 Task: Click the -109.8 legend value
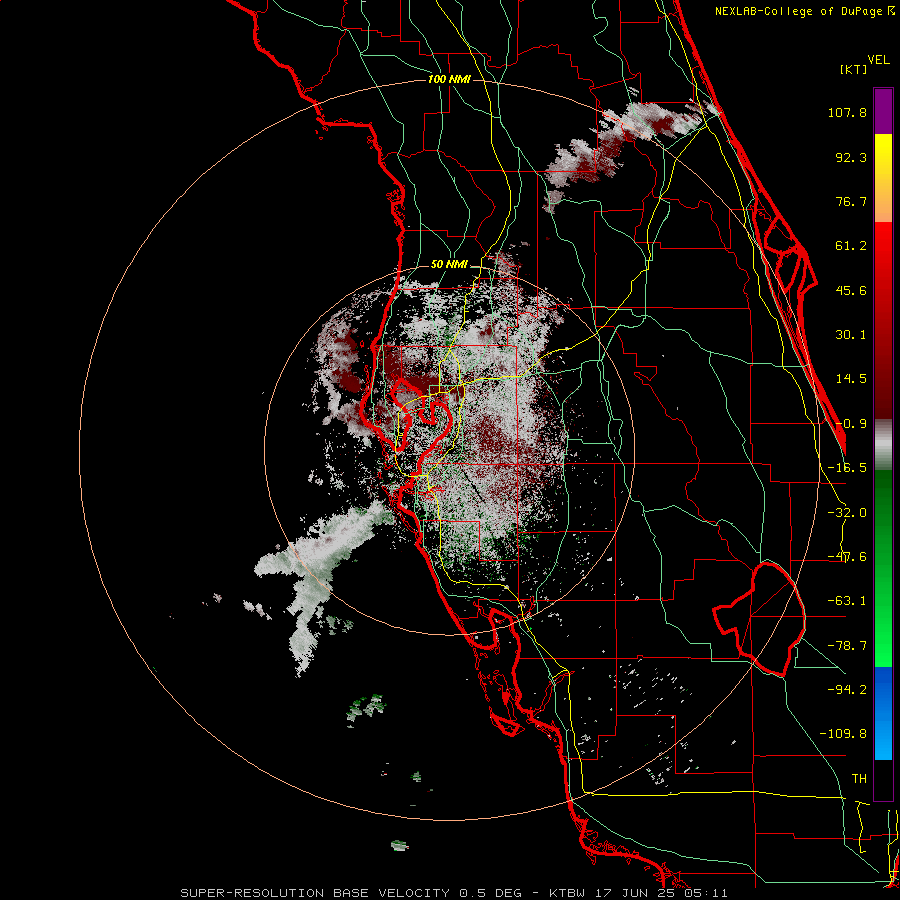click(843, 734)
